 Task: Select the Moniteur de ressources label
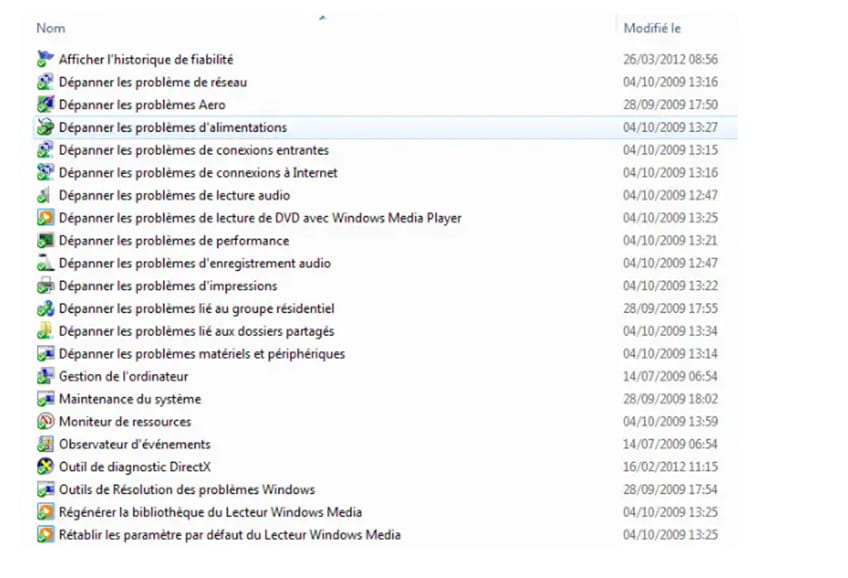point(125,422)
